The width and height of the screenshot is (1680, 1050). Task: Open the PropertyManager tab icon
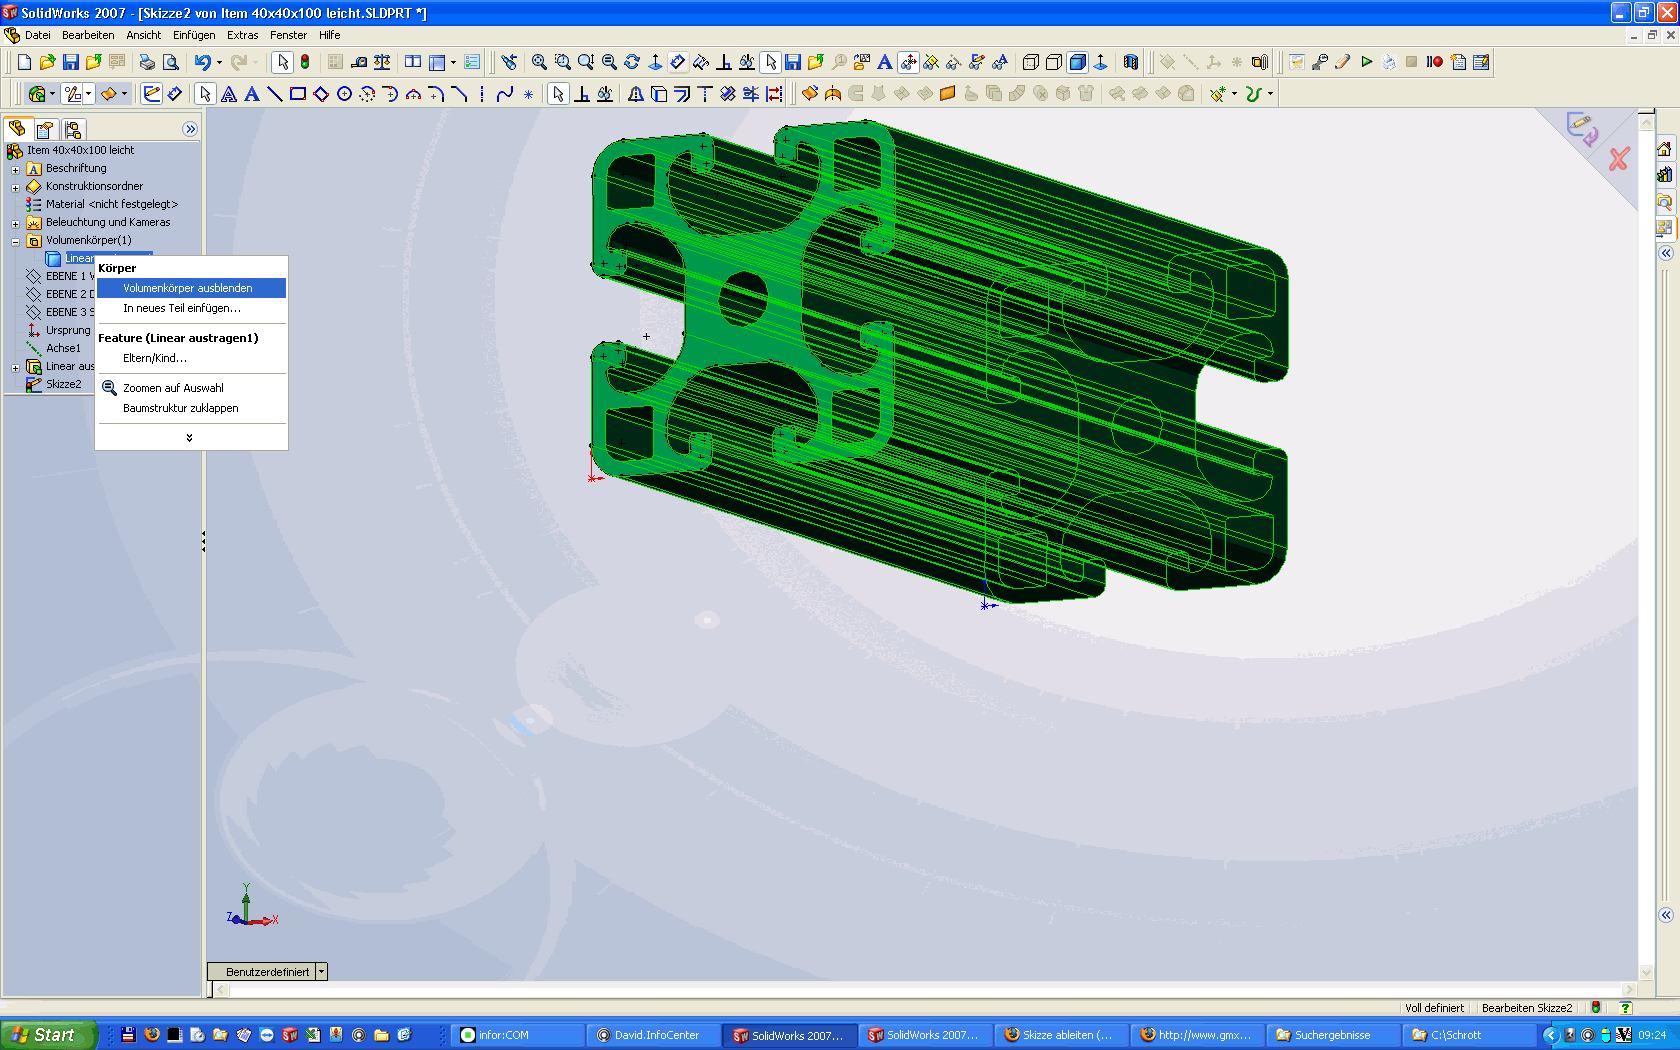click(45, 130)
